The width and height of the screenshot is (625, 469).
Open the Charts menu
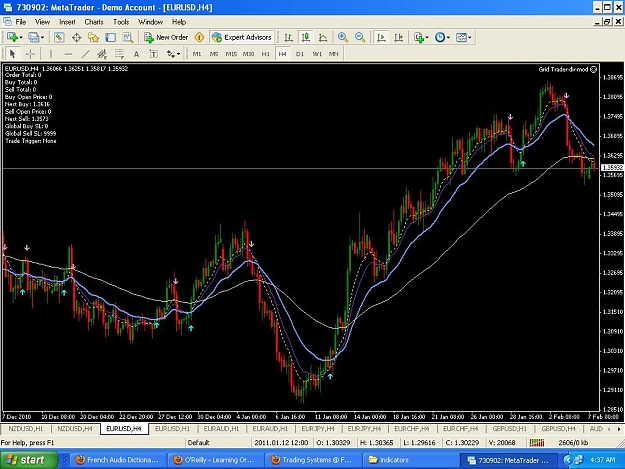[94, 22]
